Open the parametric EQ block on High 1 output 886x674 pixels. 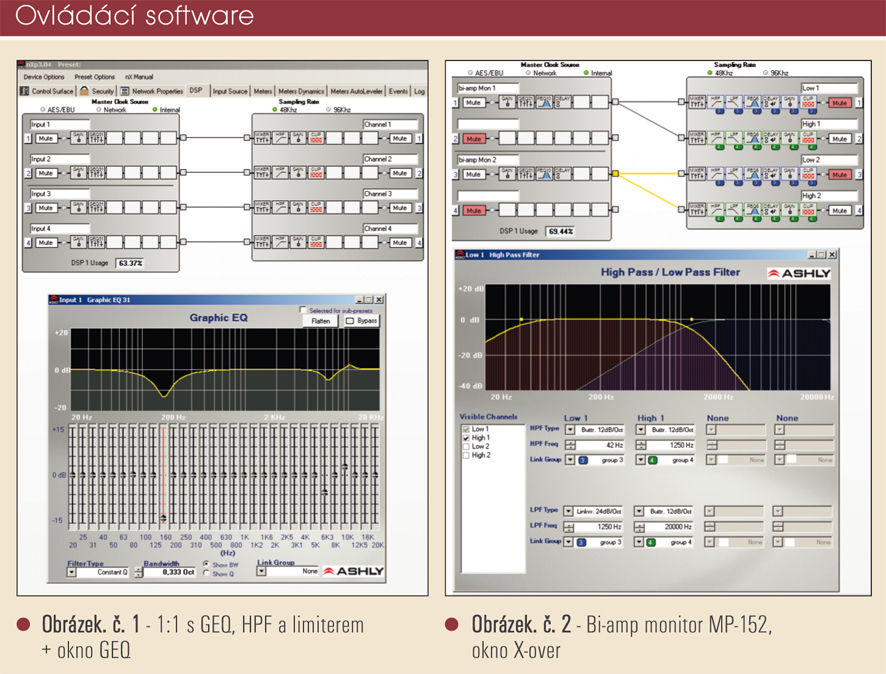[753, 138]
